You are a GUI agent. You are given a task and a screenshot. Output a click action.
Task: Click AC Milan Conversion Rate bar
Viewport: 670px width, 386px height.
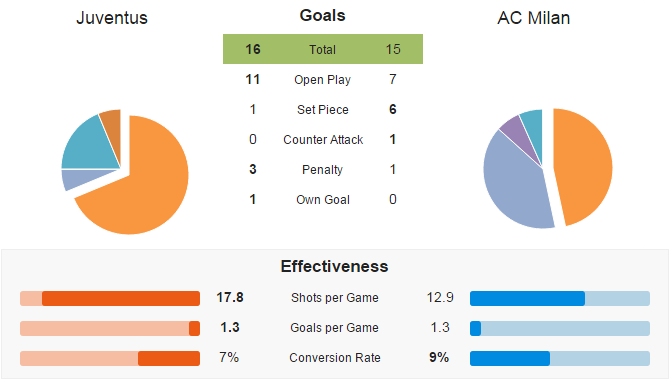(560, 358)
